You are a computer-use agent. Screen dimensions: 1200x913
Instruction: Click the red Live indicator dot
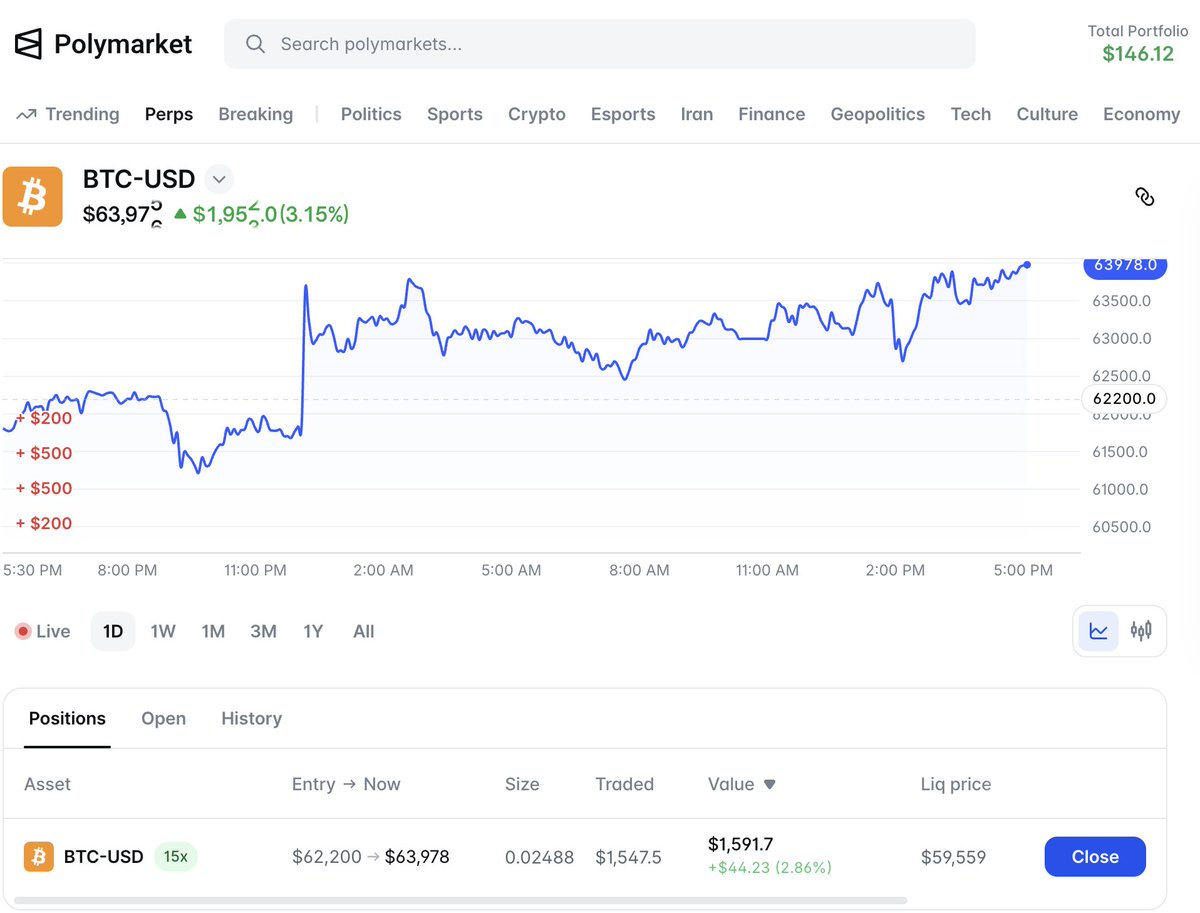(x=23, y=631)
